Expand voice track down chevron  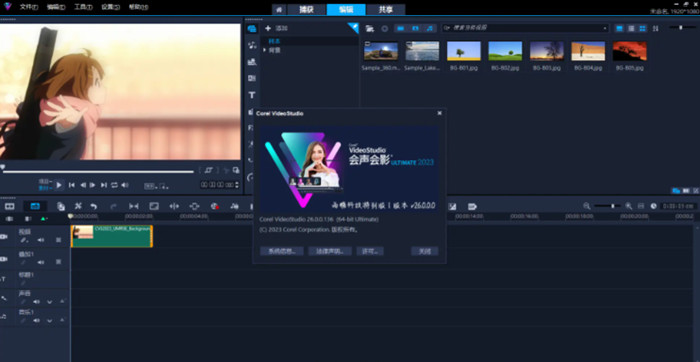[x=50, y=302]
